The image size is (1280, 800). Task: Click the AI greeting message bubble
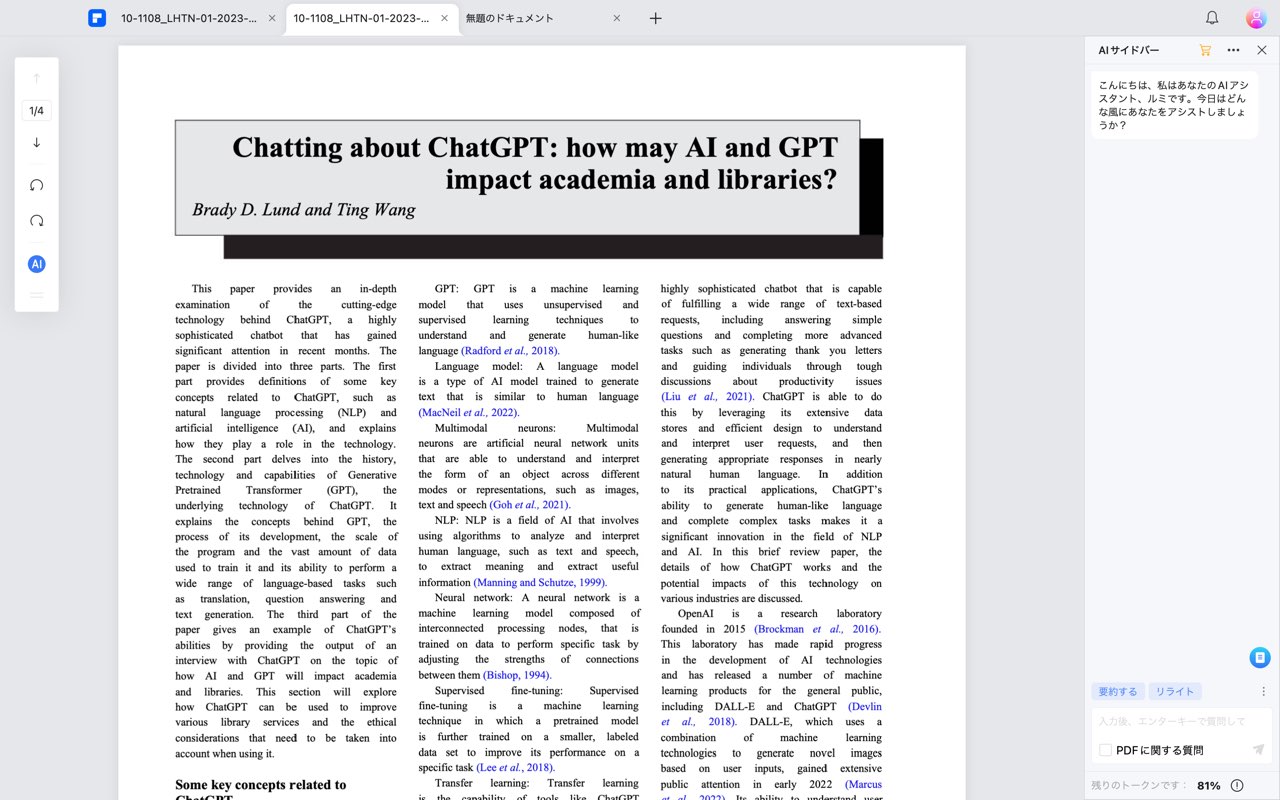[1174, 105]
